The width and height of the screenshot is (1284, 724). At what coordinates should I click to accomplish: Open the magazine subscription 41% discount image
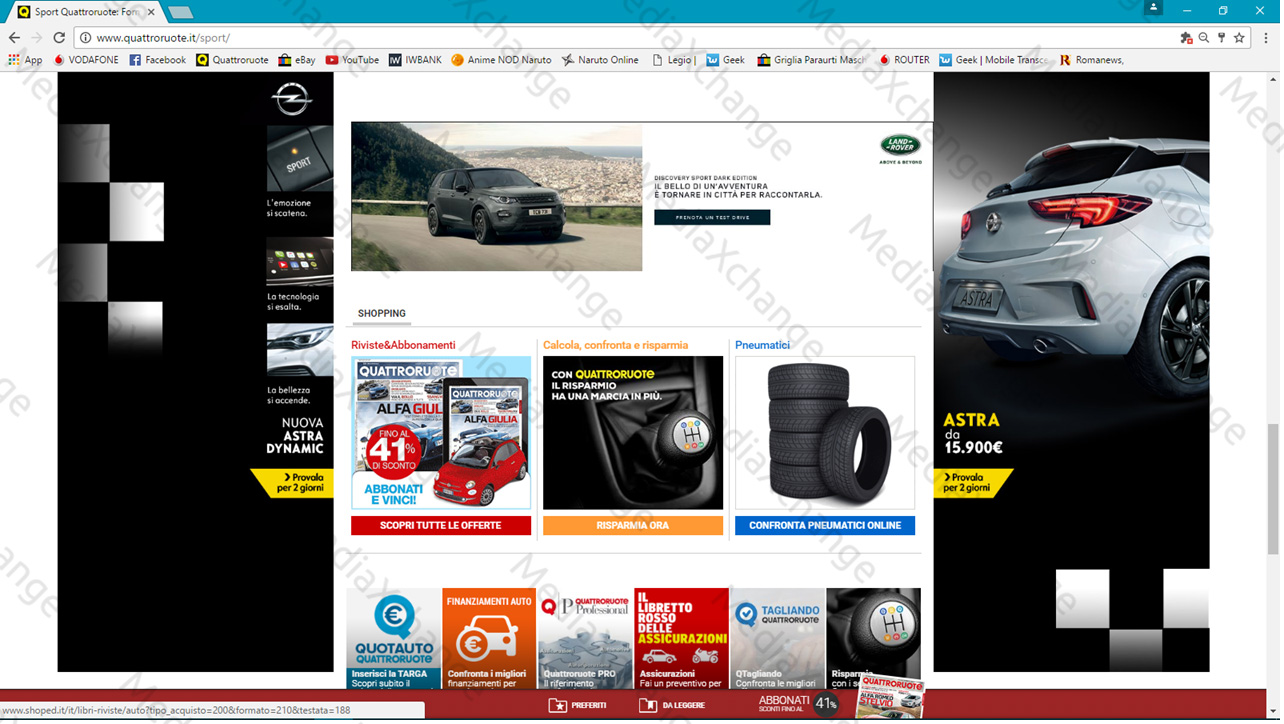pos(441,433)
